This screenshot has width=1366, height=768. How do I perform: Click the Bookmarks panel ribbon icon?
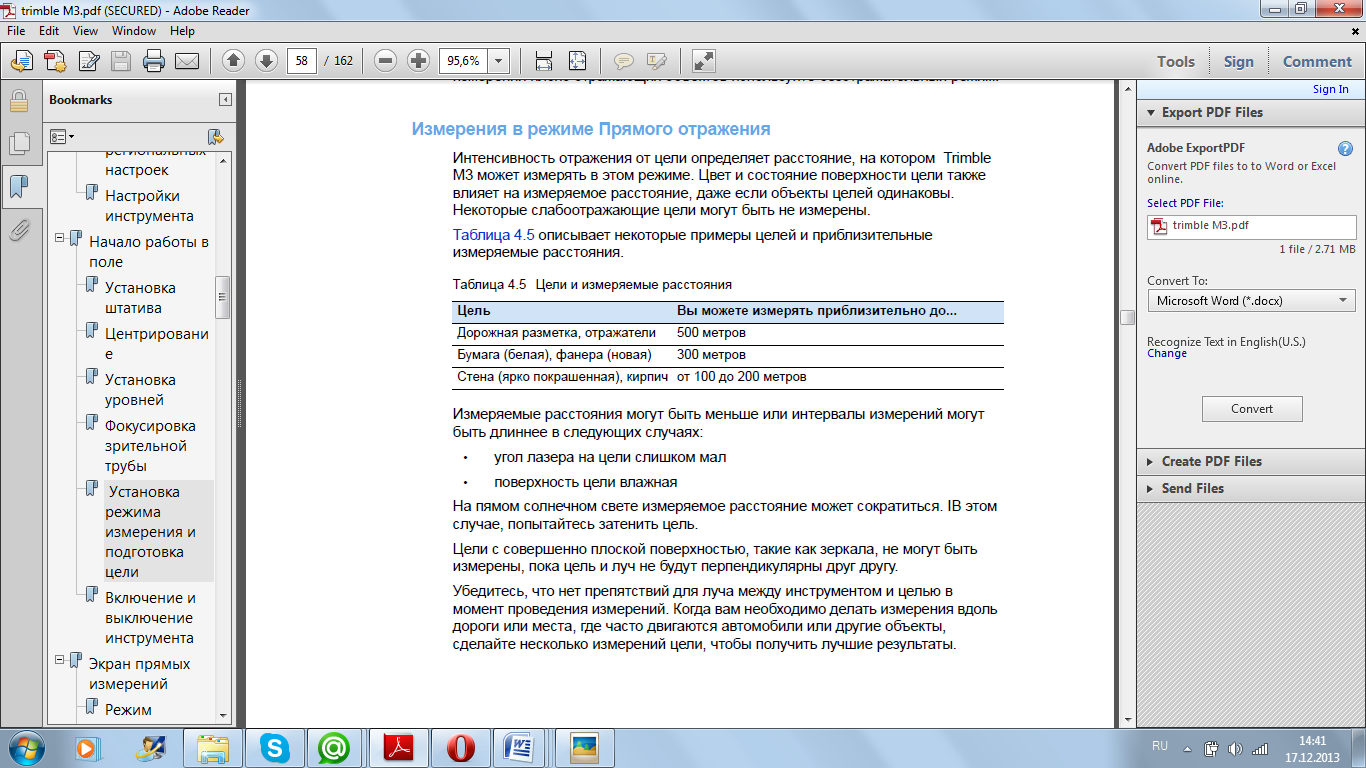18,187
